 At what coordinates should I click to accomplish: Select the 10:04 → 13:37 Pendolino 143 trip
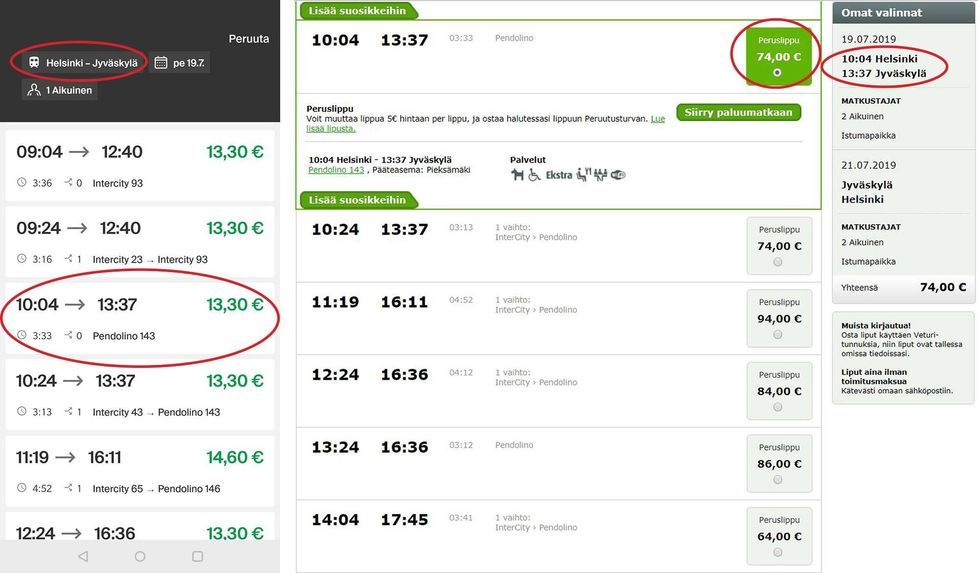pyautogui.click(x=140, y=318)
